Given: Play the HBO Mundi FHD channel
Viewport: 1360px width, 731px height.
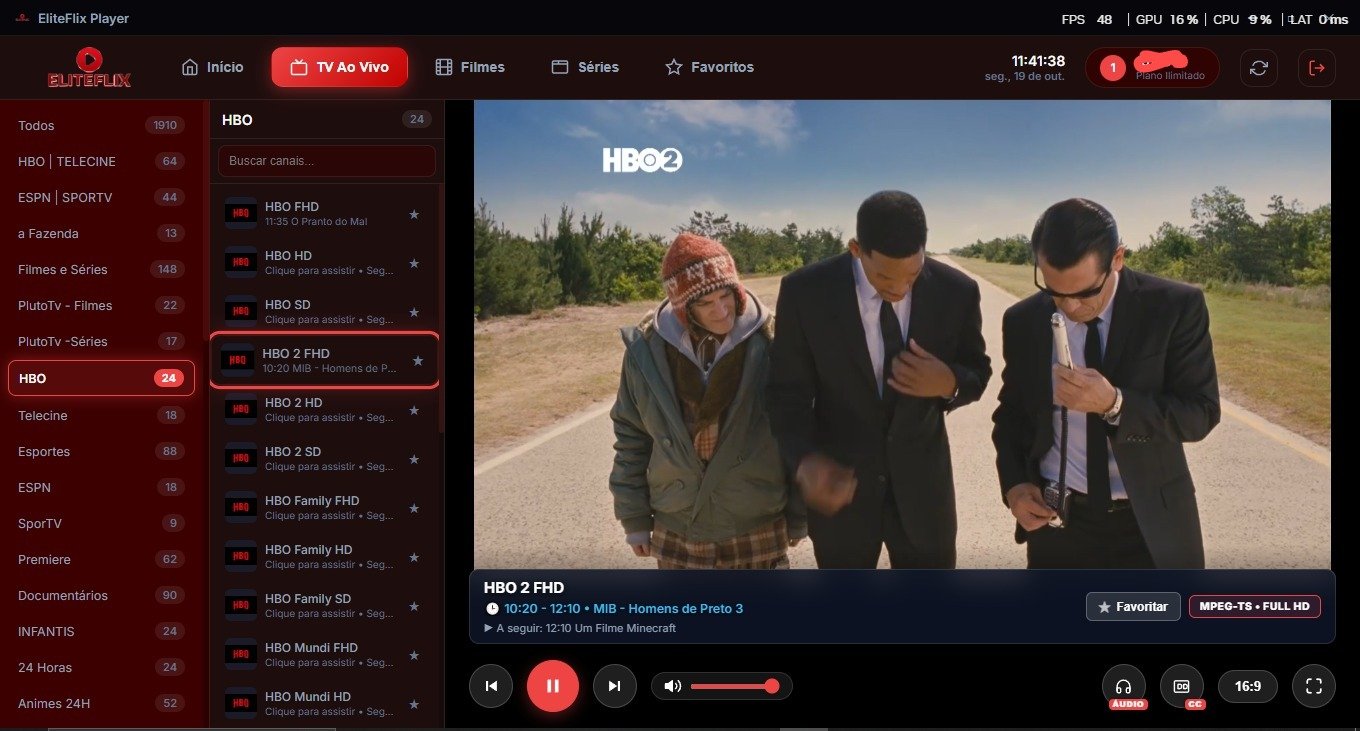Looking at the screenshot, I should (325, 655).
